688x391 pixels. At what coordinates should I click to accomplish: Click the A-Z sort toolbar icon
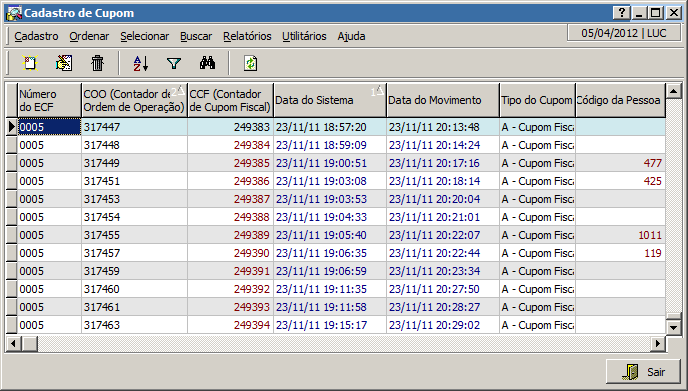coord(141,63)
